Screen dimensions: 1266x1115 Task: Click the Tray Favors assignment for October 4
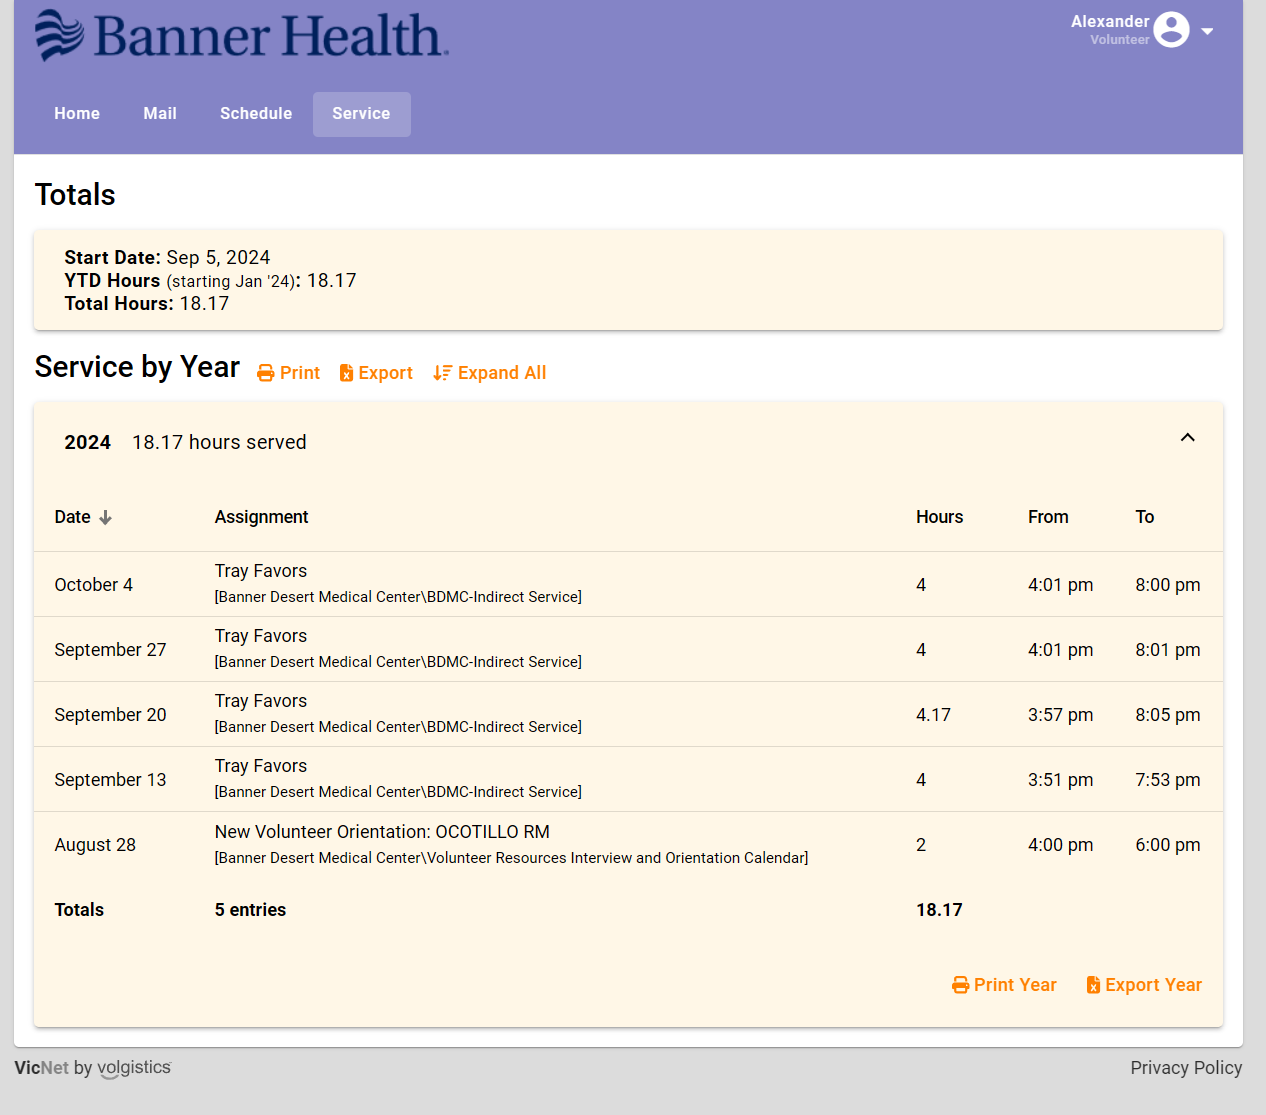coord(260,571)
